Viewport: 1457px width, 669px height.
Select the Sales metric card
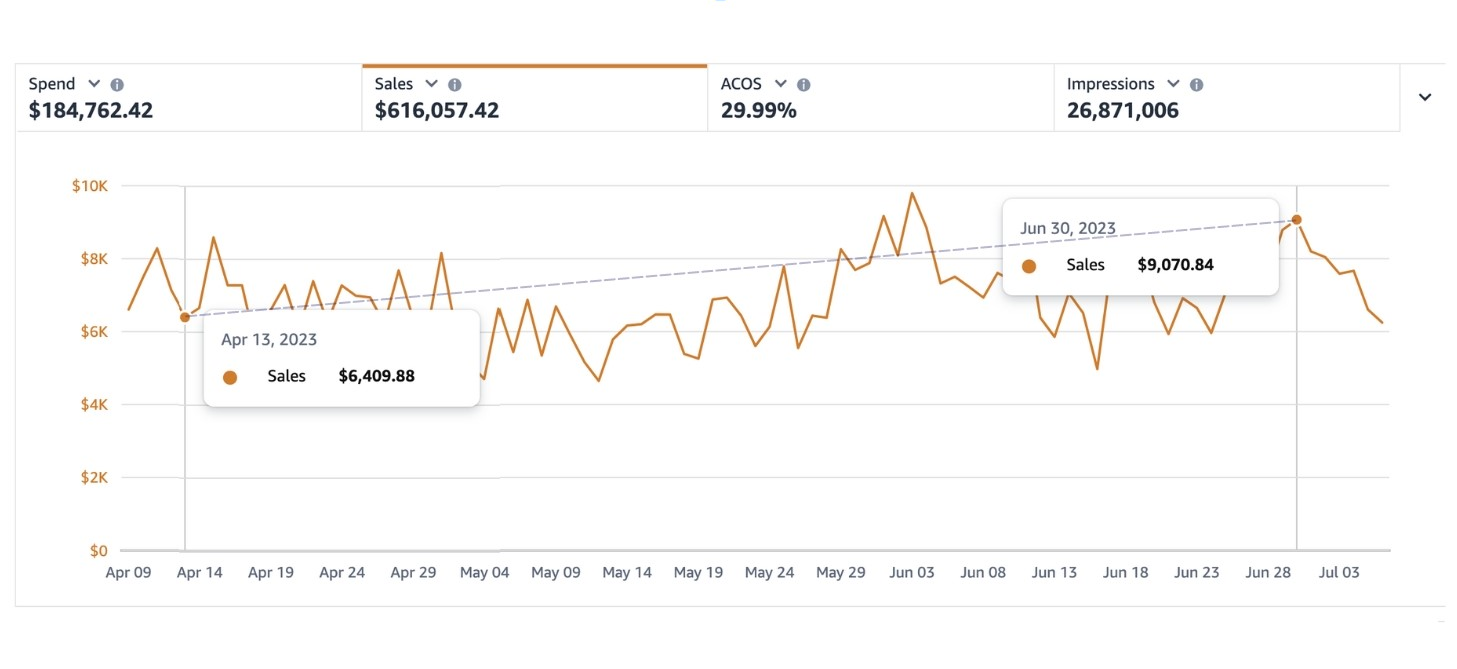click(535, 98)
